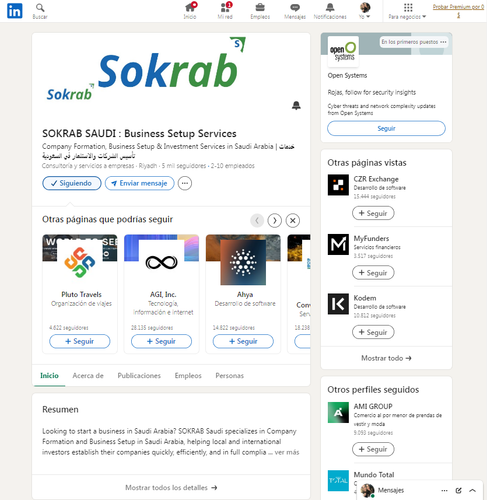The height and width of the screenshot is (500, 487).
Task: Switch to the Publicaciones tab
Action: 139,376
